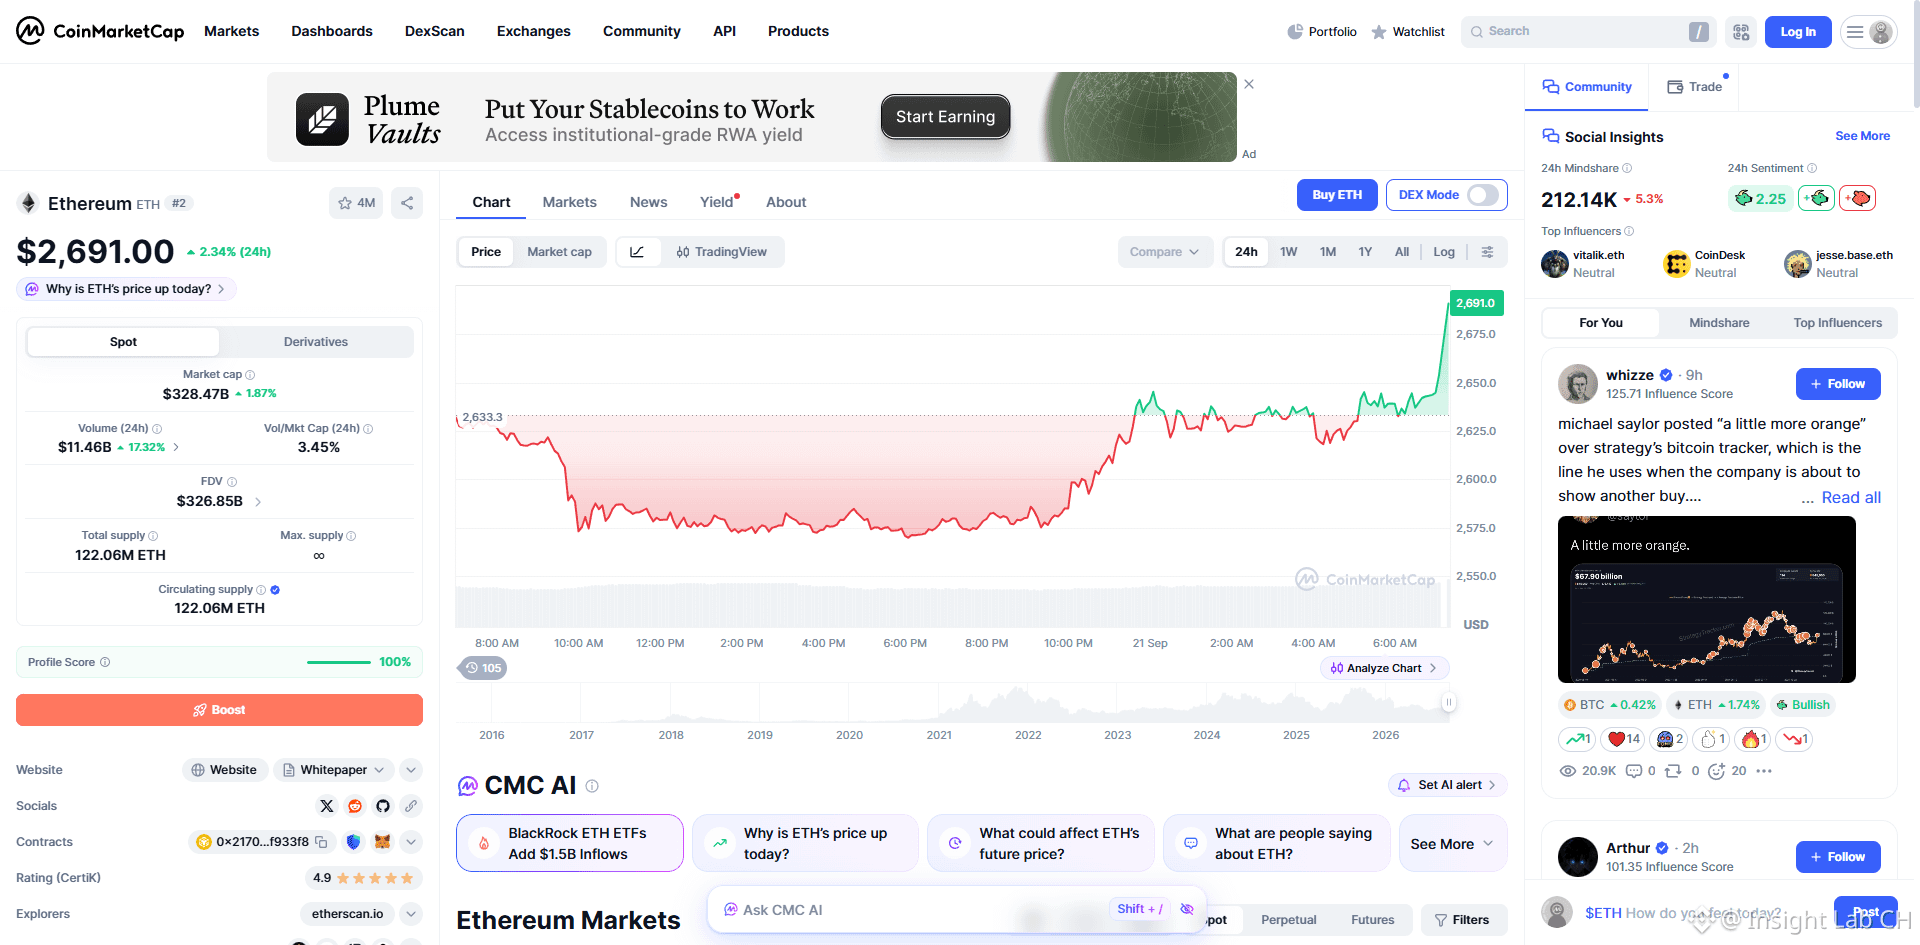Switch to Derivatives data view
This screenshot has width=1920, height=945.
coord(316,342)
